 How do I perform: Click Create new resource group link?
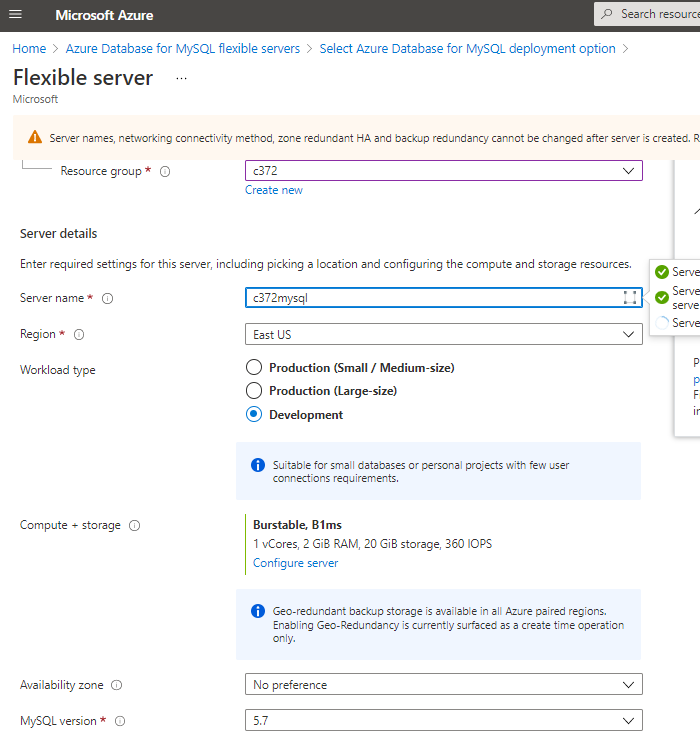(274, 190)
